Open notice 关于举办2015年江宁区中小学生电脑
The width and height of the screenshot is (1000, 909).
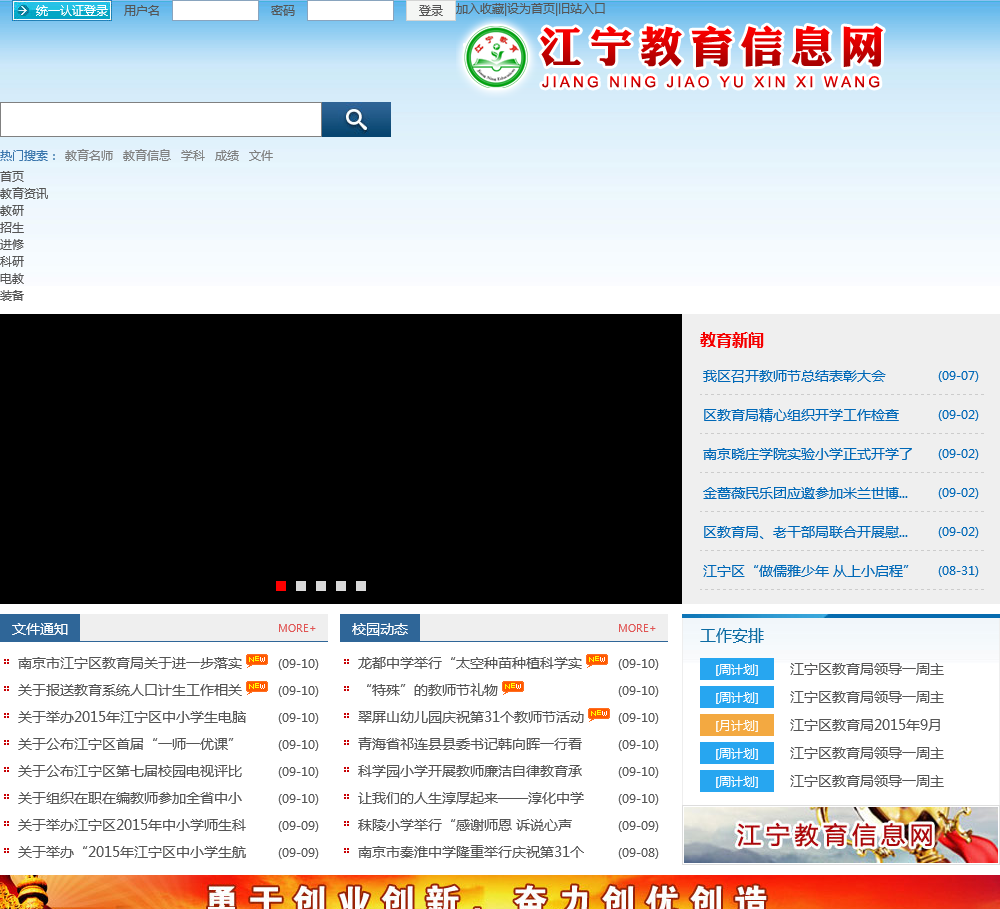pyautogui.click(x=132, y=717)
